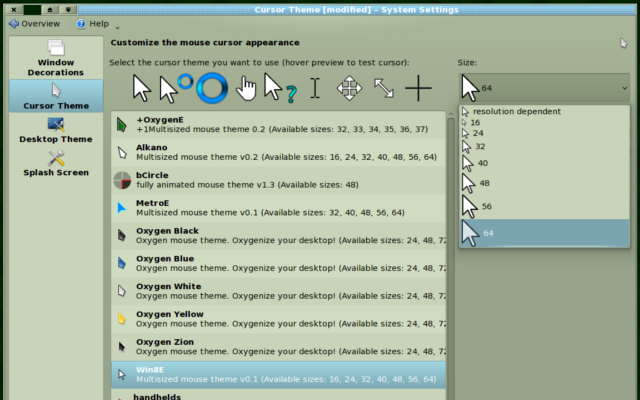Collapse the Size combo box showing 64
640x400 pixels.
pos(544,88)
